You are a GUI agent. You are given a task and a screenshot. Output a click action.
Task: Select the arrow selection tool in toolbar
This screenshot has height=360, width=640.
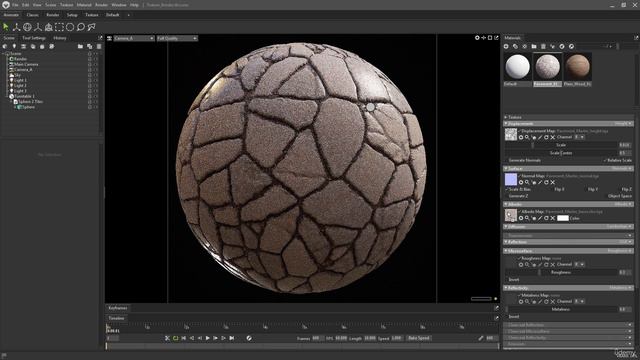point(6,27)
